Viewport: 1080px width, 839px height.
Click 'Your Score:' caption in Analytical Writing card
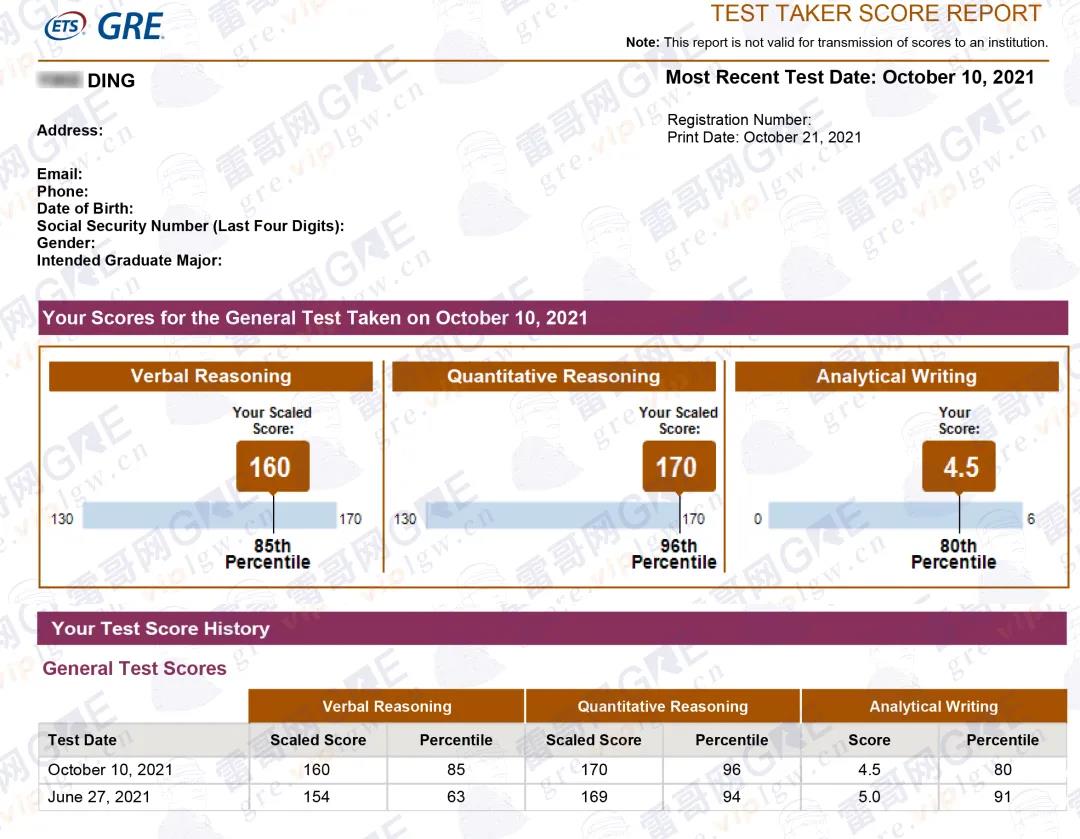click(x=957, y=420)
